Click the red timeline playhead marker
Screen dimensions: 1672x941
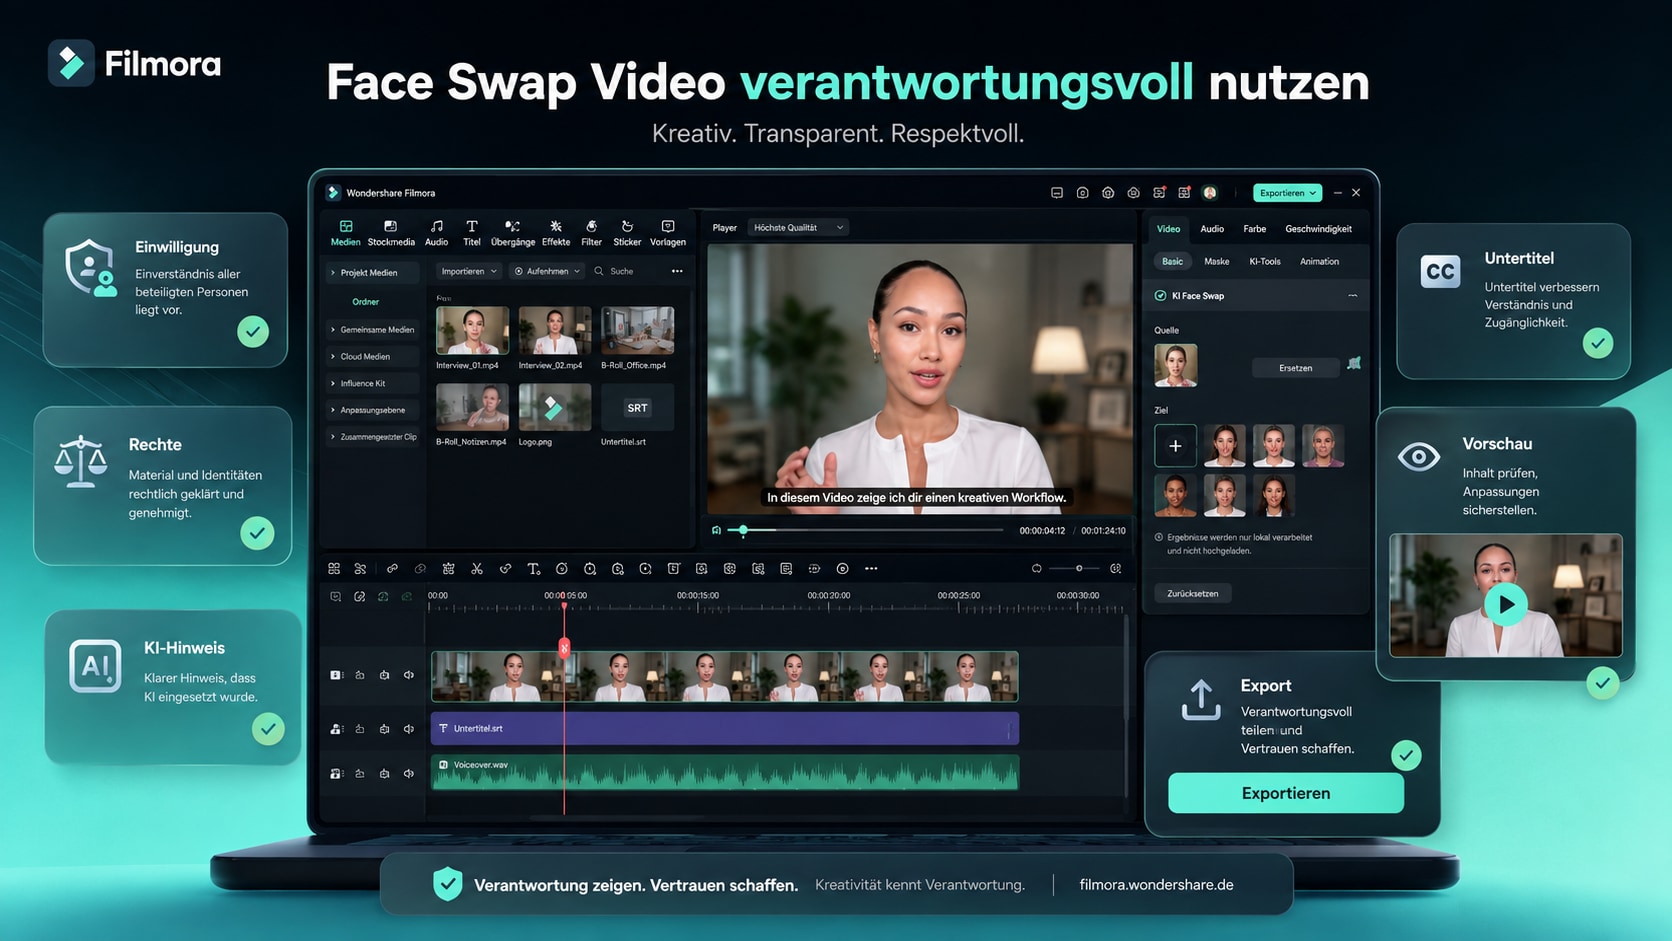(x=564, y=648)
